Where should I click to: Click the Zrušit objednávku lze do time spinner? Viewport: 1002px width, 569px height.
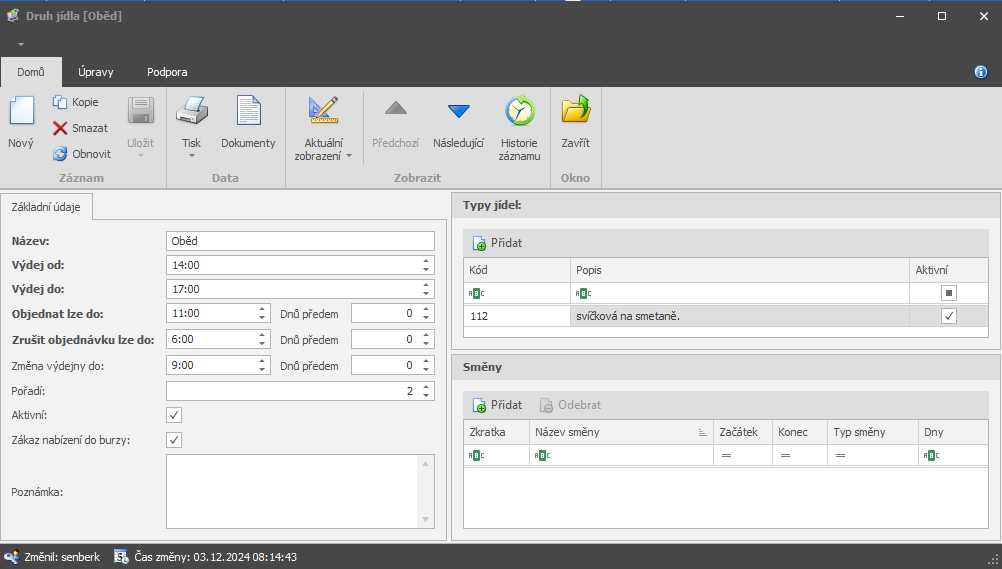[261, 339]
